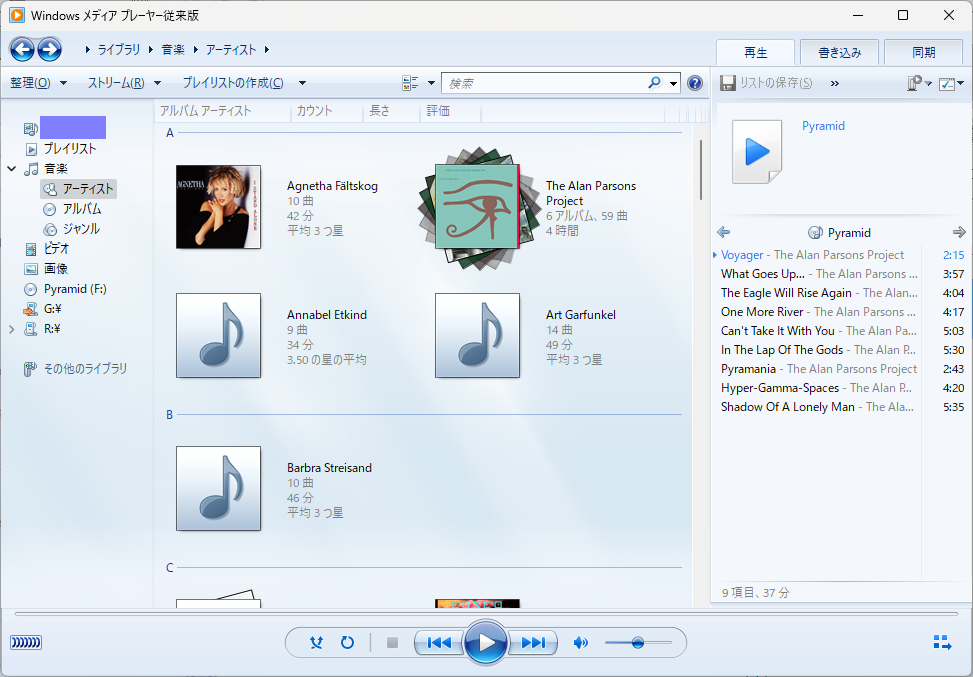Image resolution: width=973 pixels, height=677 pixels.
Task: Go to next list with right arrow
Action: pos(959,232)
